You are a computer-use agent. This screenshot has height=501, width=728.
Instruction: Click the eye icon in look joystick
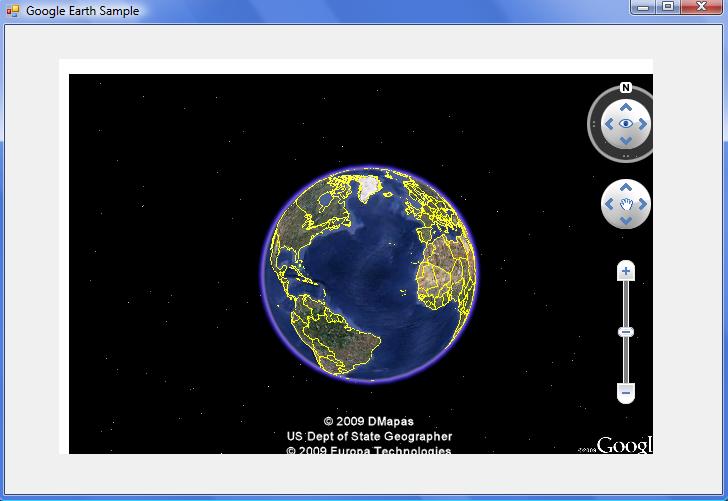(626, 124)
